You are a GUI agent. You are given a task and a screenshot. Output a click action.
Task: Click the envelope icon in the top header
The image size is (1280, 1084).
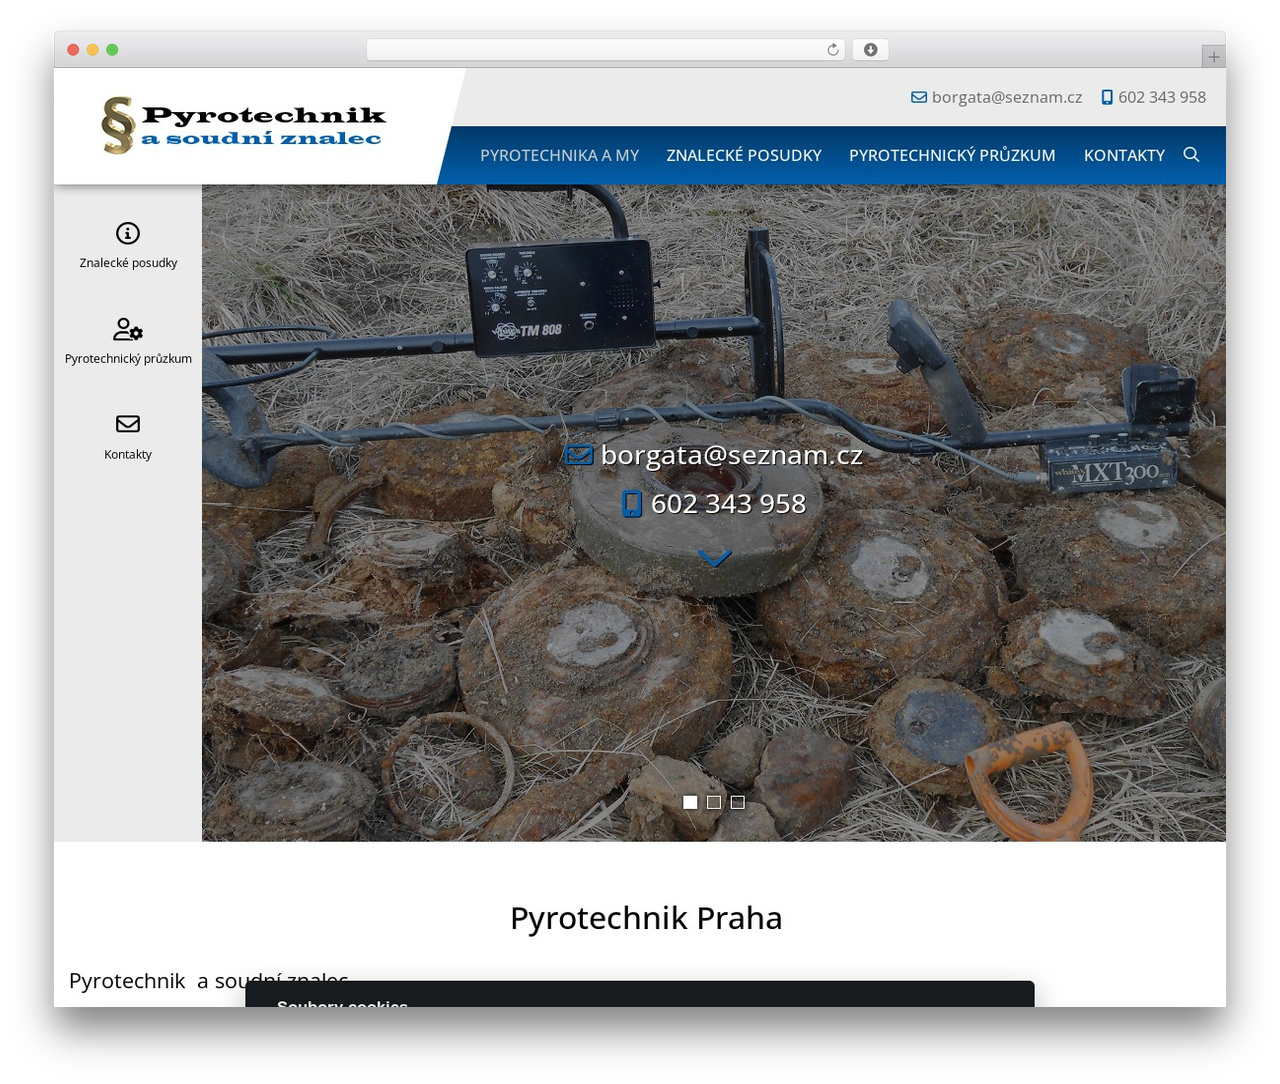[x=919, y=97]
